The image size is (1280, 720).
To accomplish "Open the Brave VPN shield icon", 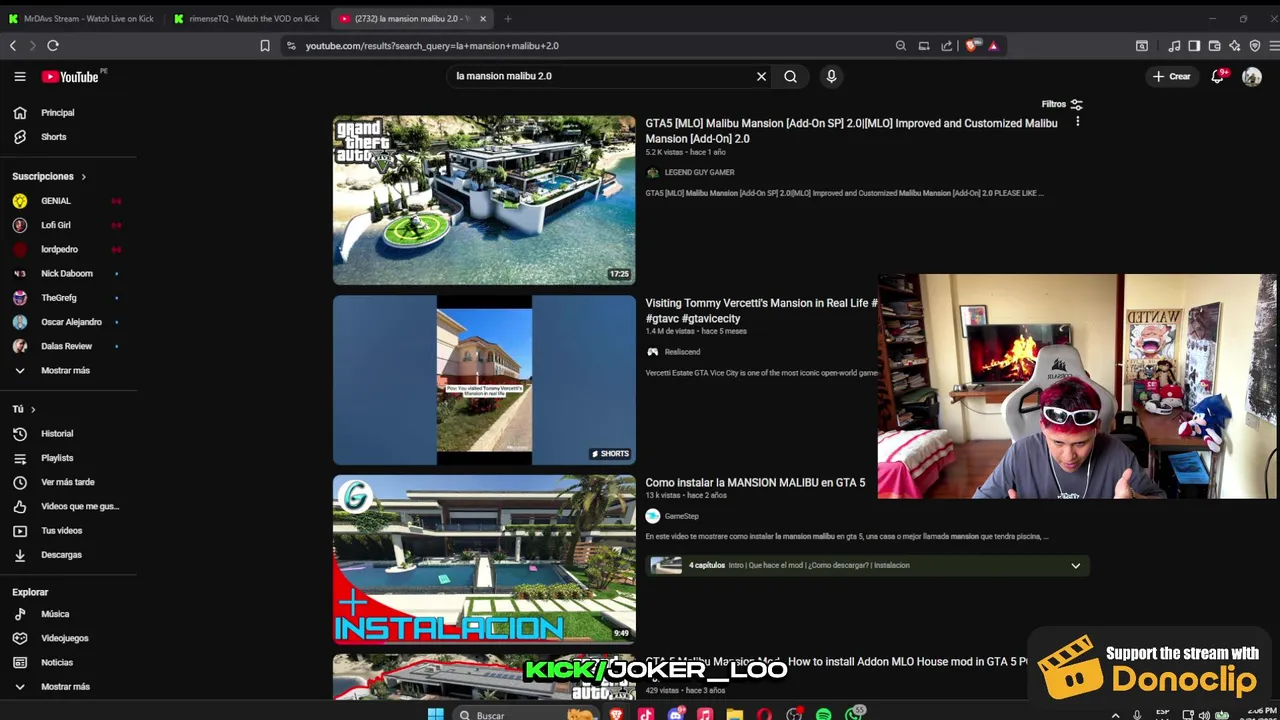I will tap(1254, 45).
